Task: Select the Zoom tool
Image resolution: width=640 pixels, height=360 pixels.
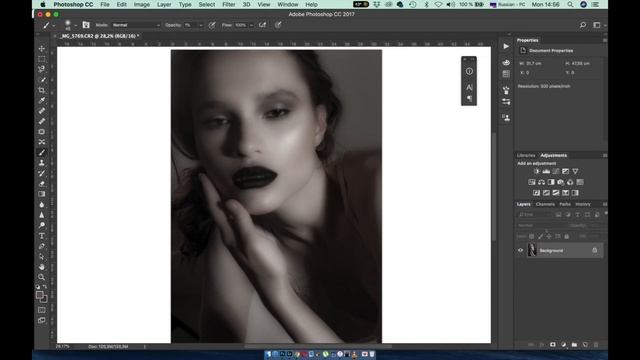Action: point(42,277)
